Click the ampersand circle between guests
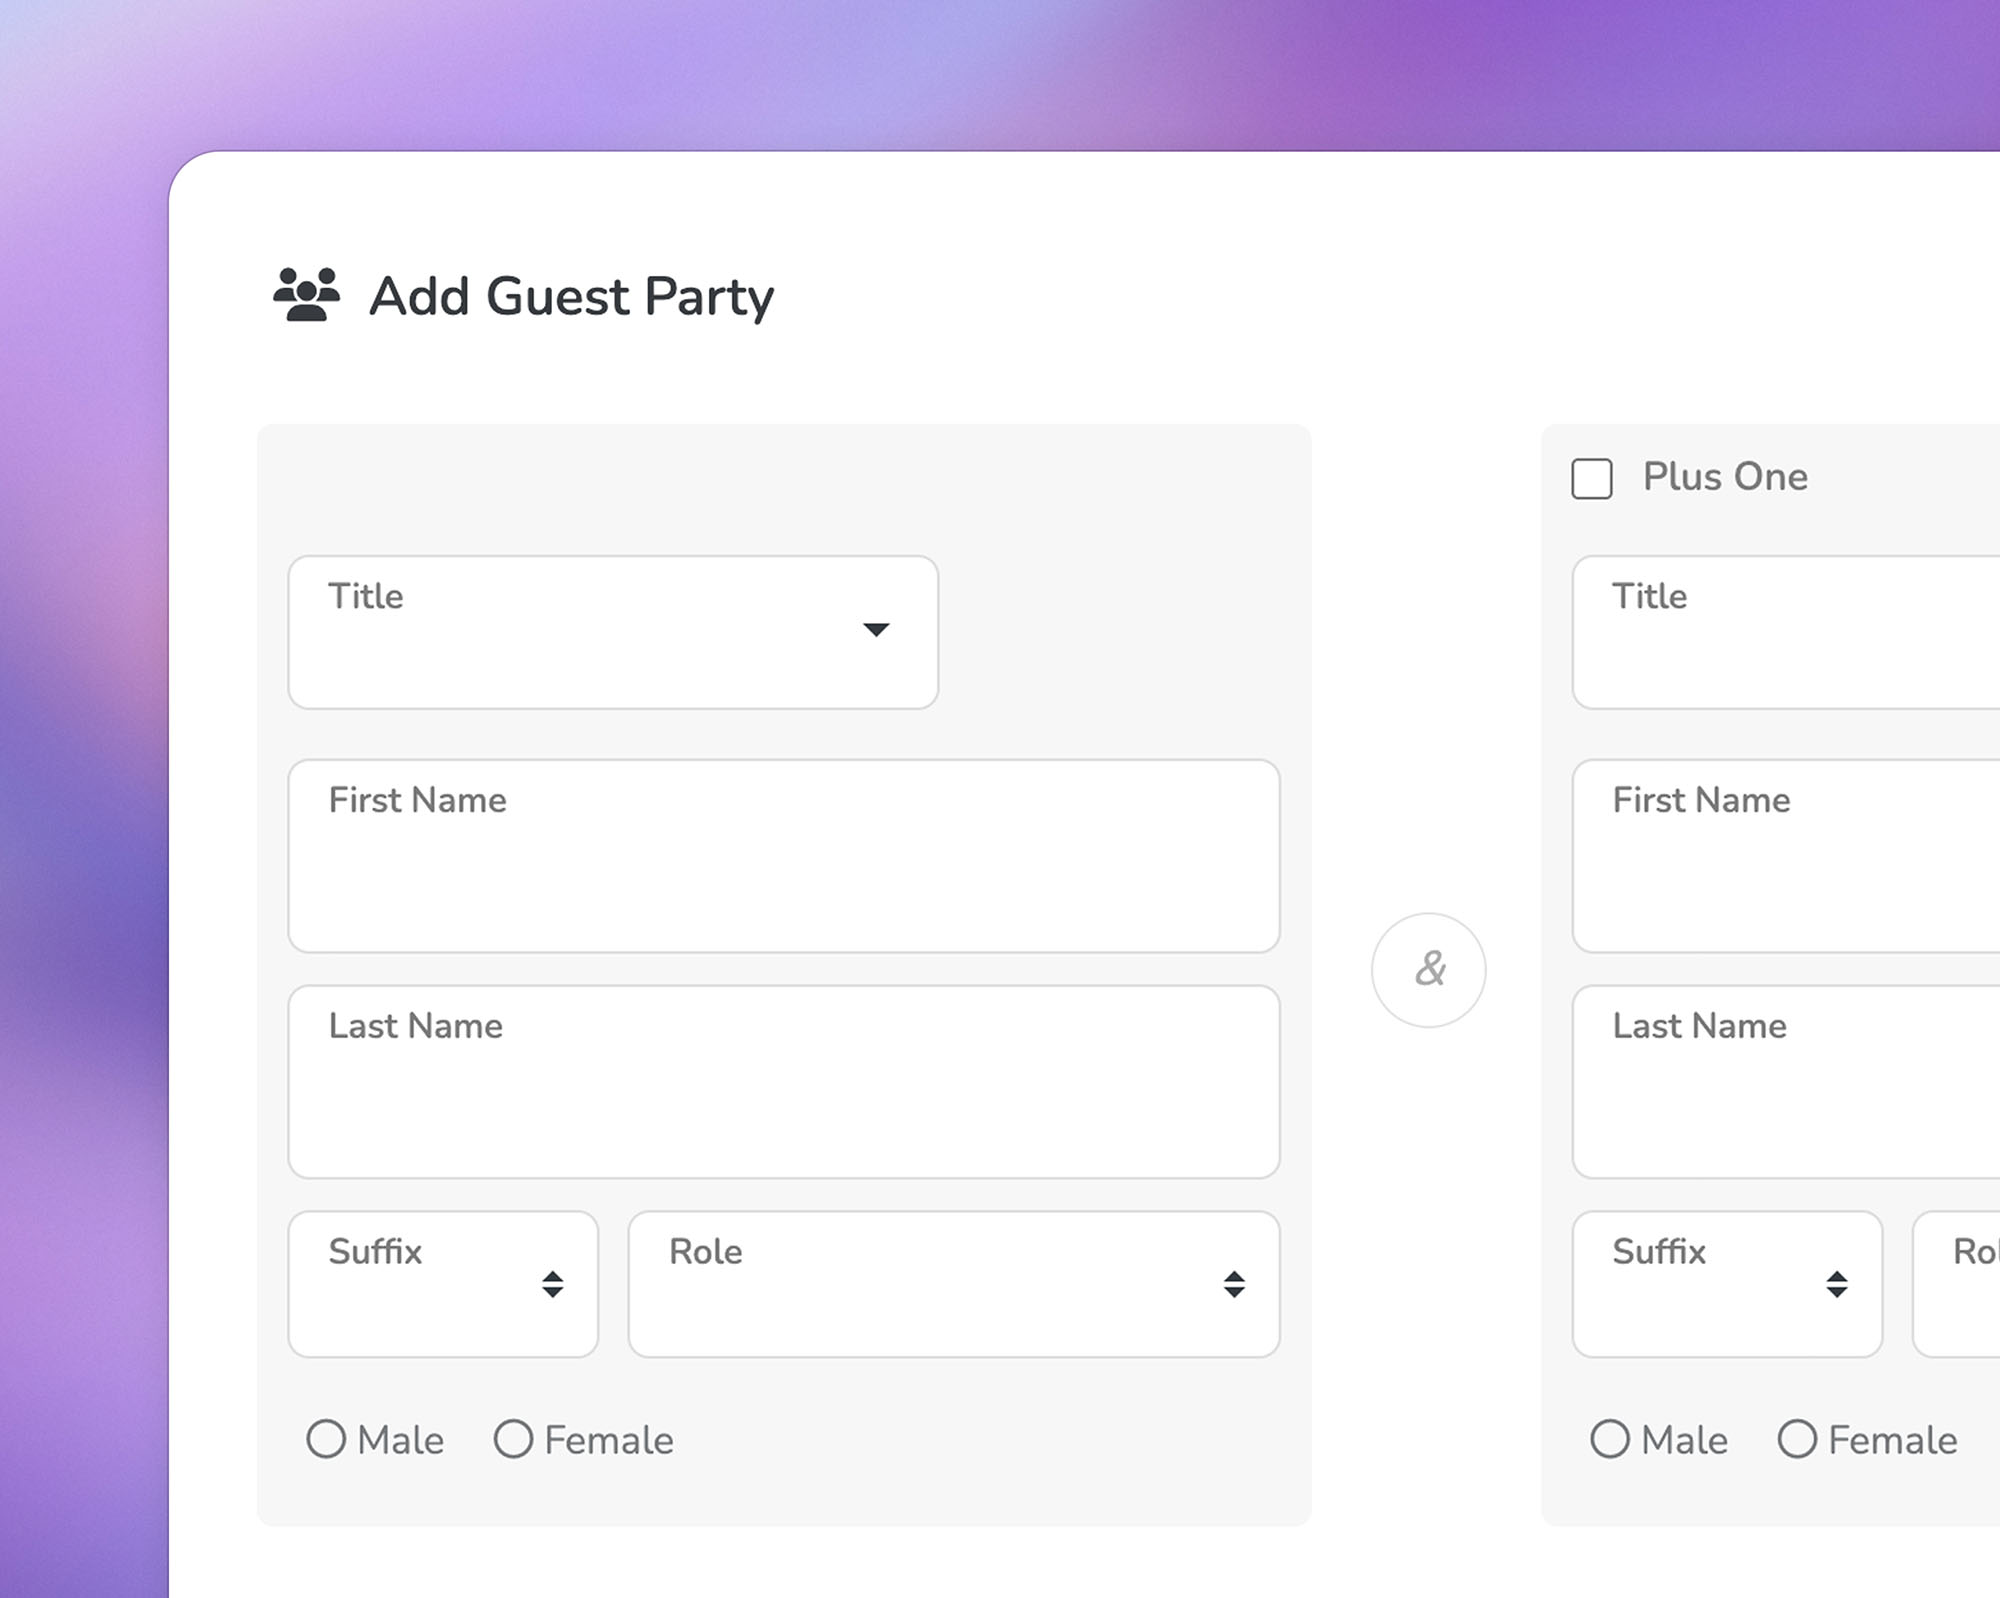The height and width of the screenshot is (1598, 2000). click(1429, 970)
